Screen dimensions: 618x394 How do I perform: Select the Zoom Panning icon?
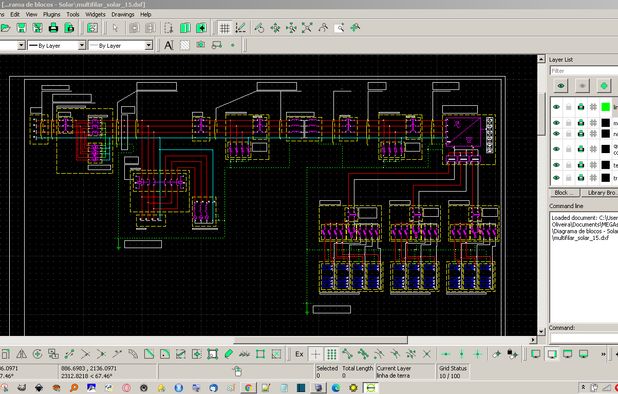coord(356,28)
